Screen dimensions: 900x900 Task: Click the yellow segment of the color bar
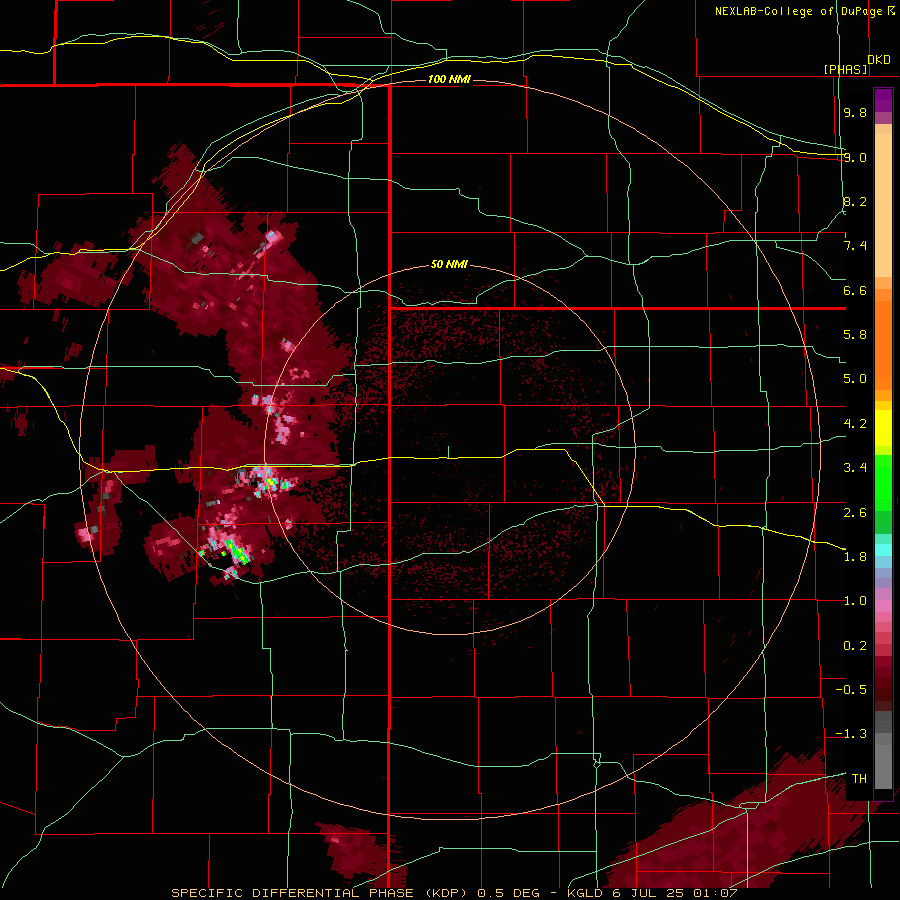(x=883, y=428)
